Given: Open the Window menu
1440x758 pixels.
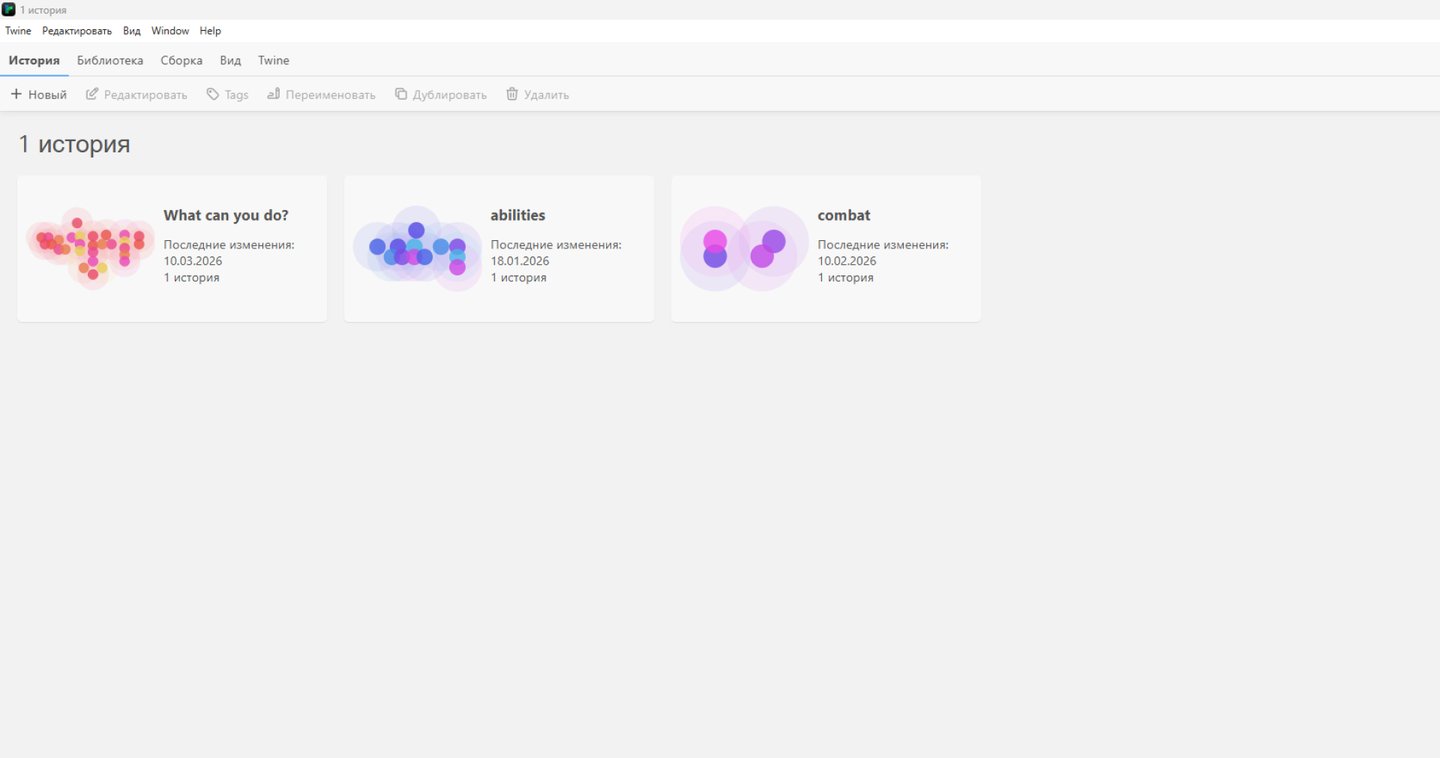Looking at the screenshot, I should (x=170, y=31).
